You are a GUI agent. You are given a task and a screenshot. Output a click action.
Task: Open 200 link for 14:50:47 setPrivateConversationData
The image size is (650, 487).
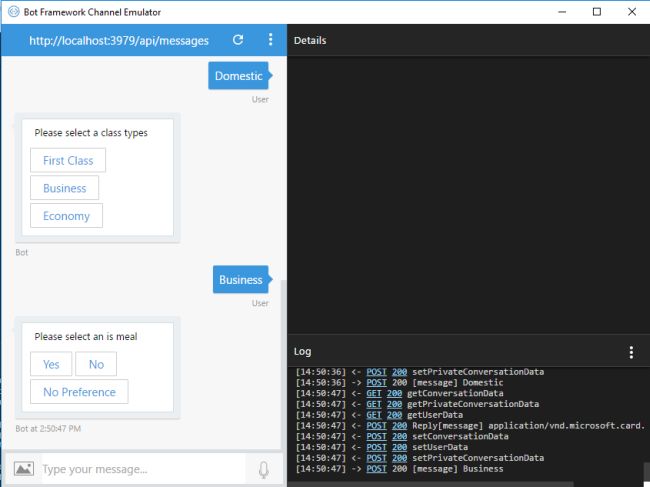pyautogui.click(x=399, y=458)
